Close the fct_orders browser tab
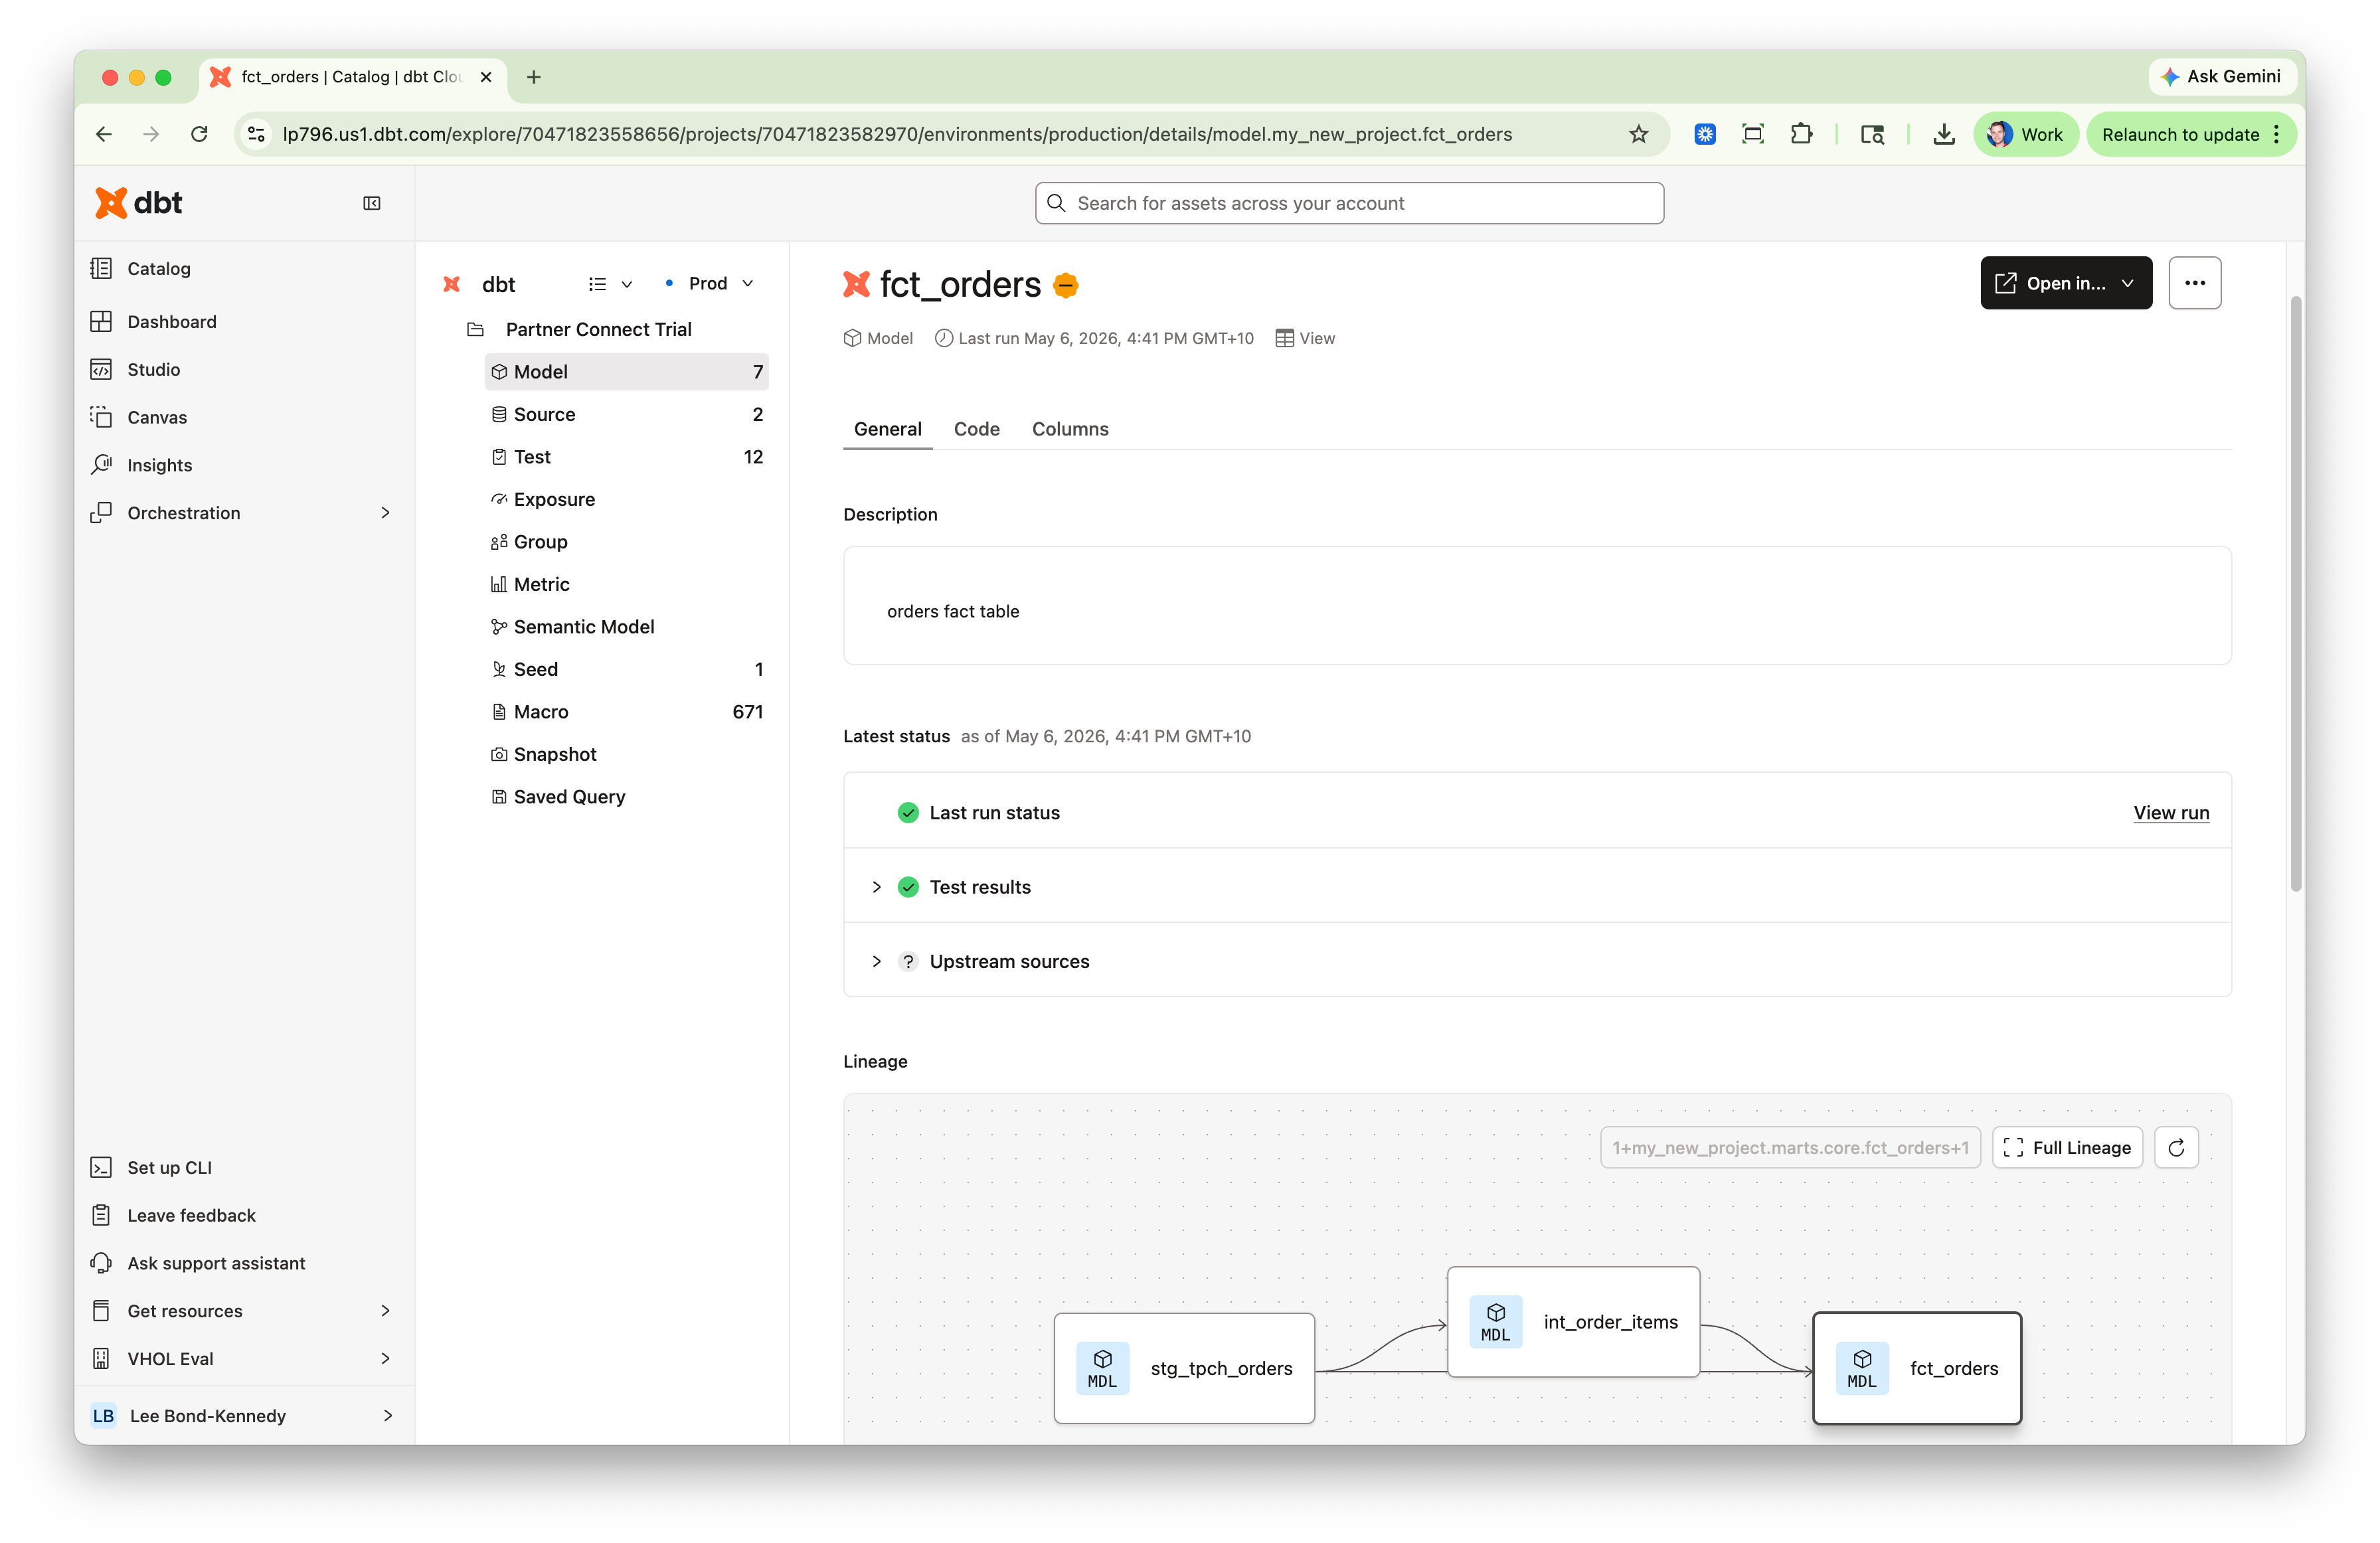This screenshot has height=1543, width=2380. click(x=486, y=77)
